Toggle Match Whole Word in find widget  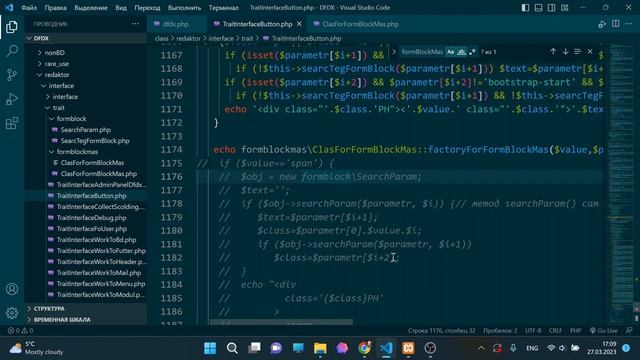[x=461, y=52]
